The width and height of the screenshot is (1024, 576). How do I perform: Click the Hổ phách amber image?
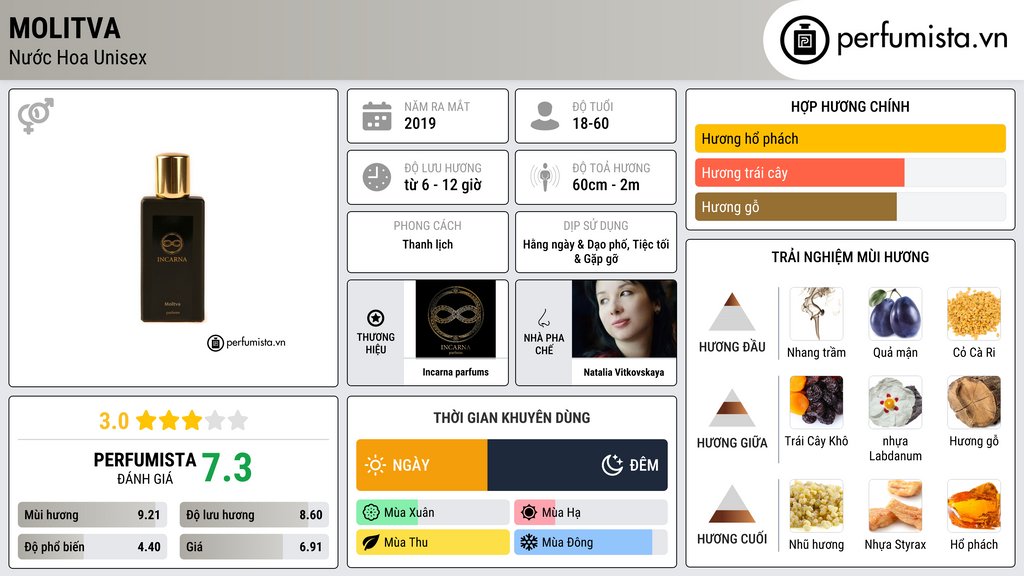[974, 506]
